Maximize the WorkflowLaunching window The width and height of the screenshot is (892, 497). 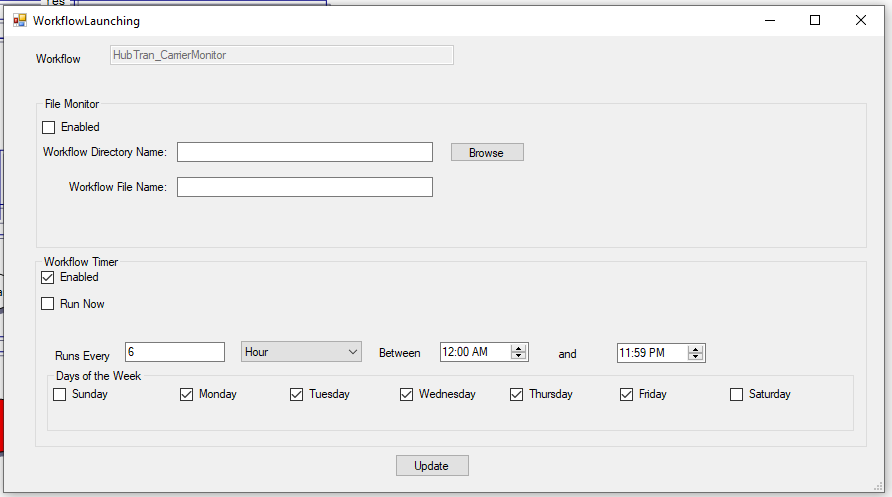point(815,20)
